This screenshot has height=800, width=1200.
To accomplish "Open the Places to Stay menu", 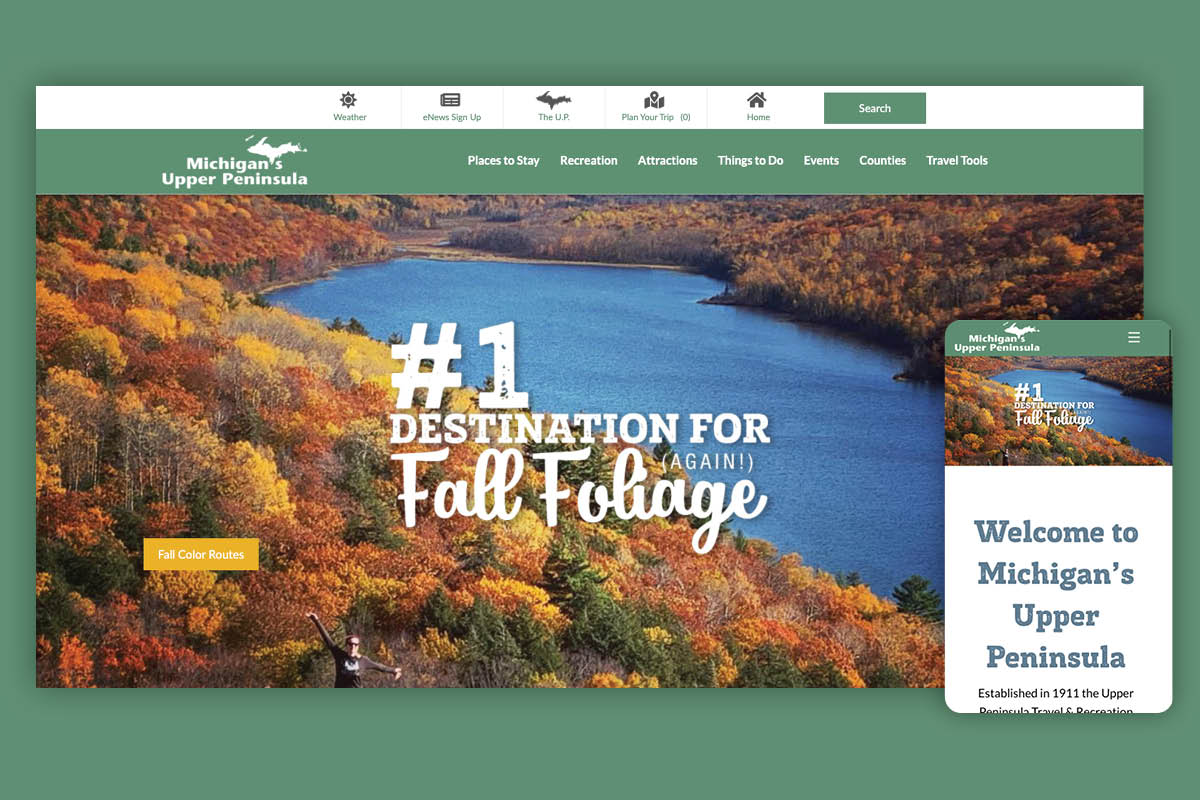I will pyautogui.click(x=503, y=161).
